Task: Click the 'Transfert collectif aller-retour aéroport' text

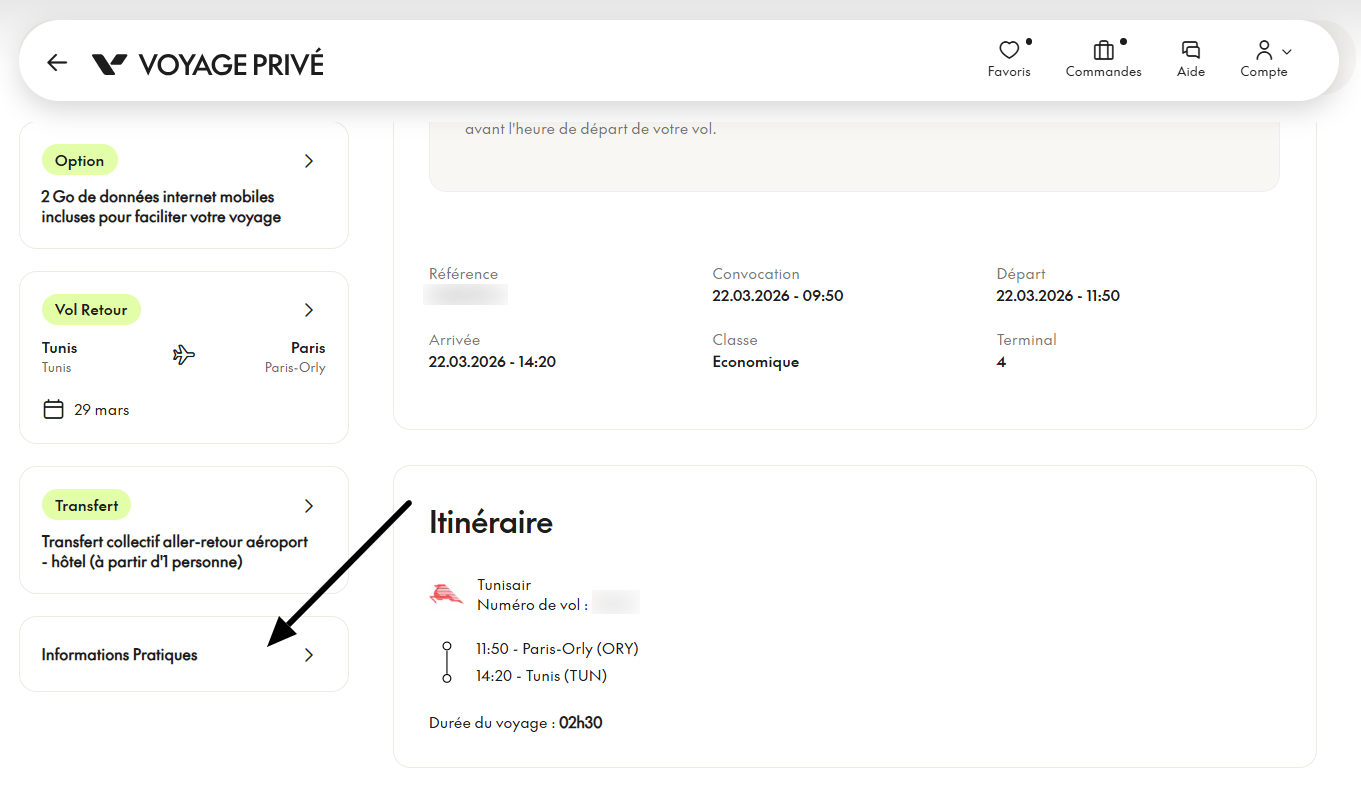Action: pos(175,542)
